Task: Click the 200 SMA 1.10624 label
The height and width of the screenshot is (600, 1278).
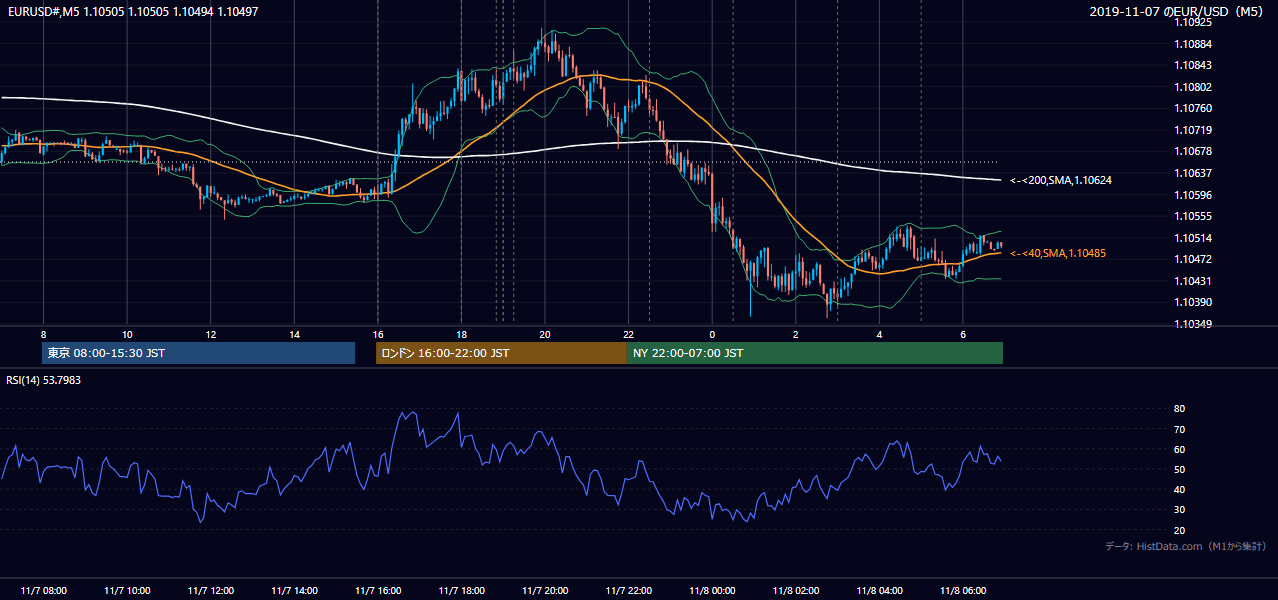Action: (x=1061, y=180)
